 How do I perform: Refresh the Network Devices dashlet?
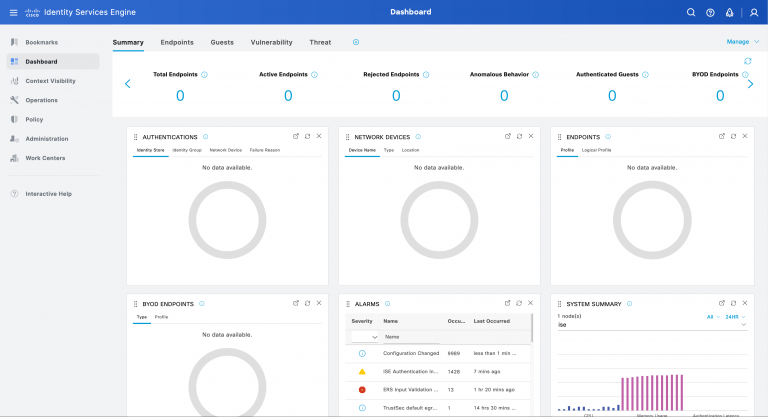pos(519,136)
